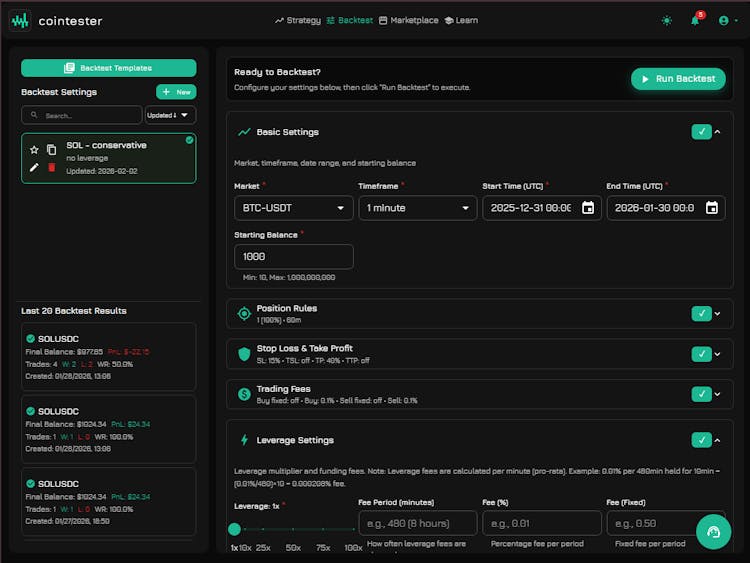Click the Run Backtest button
750x563 pixels.
tap(677, 79)
